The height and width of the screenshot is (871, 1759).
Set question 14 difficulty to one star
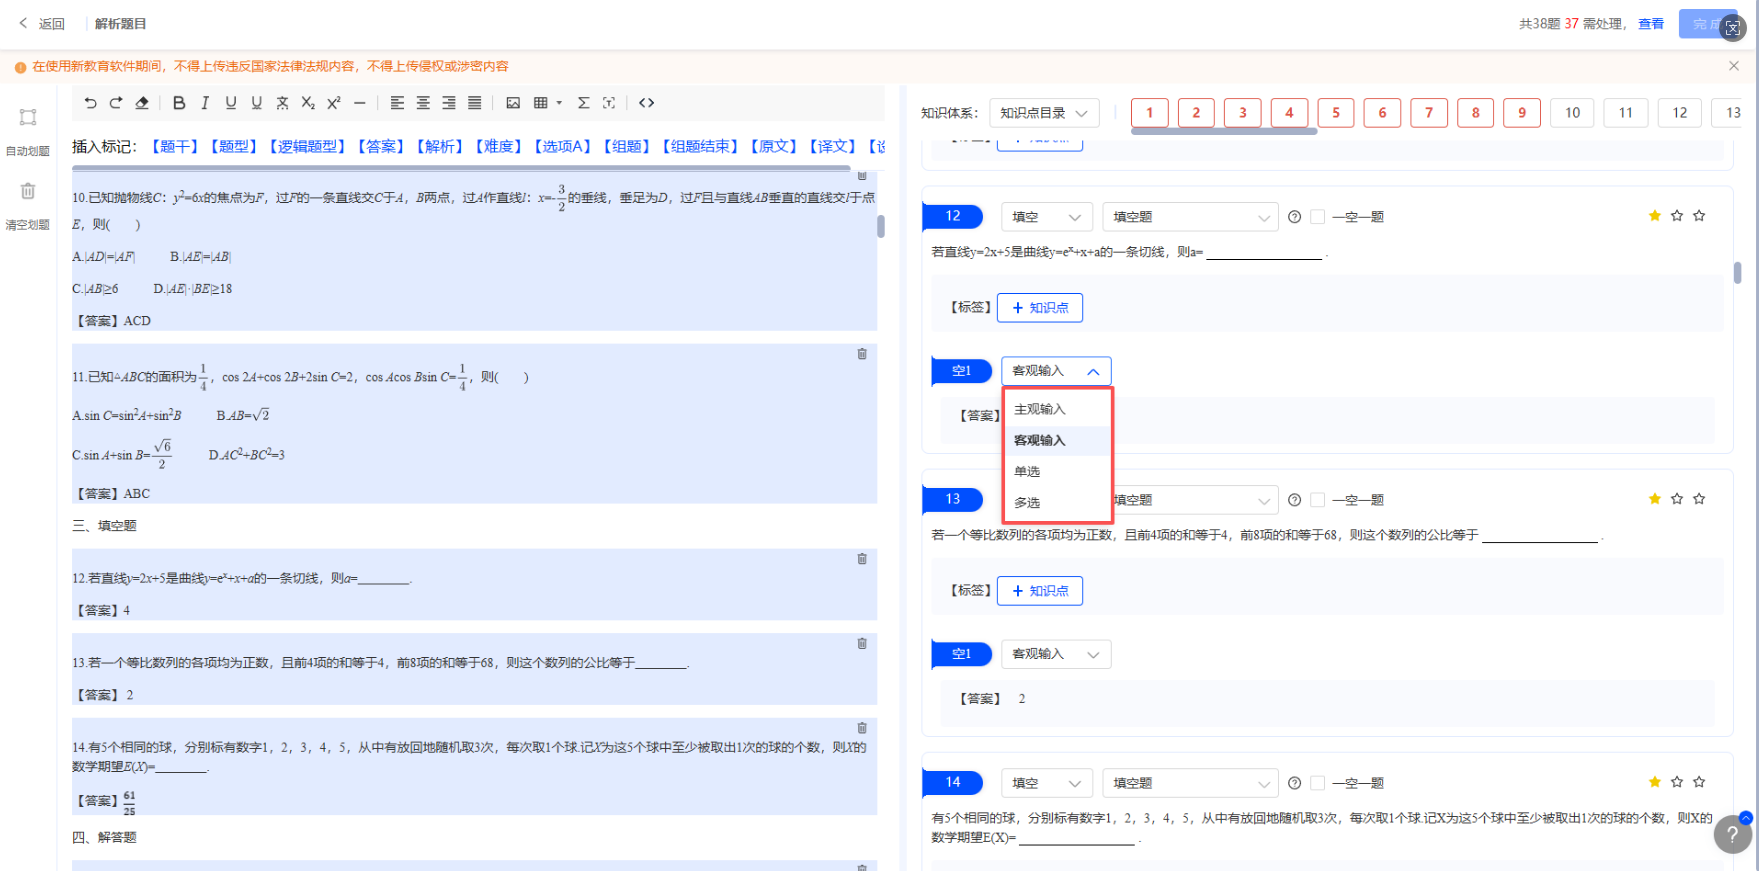pos(1655,782)
